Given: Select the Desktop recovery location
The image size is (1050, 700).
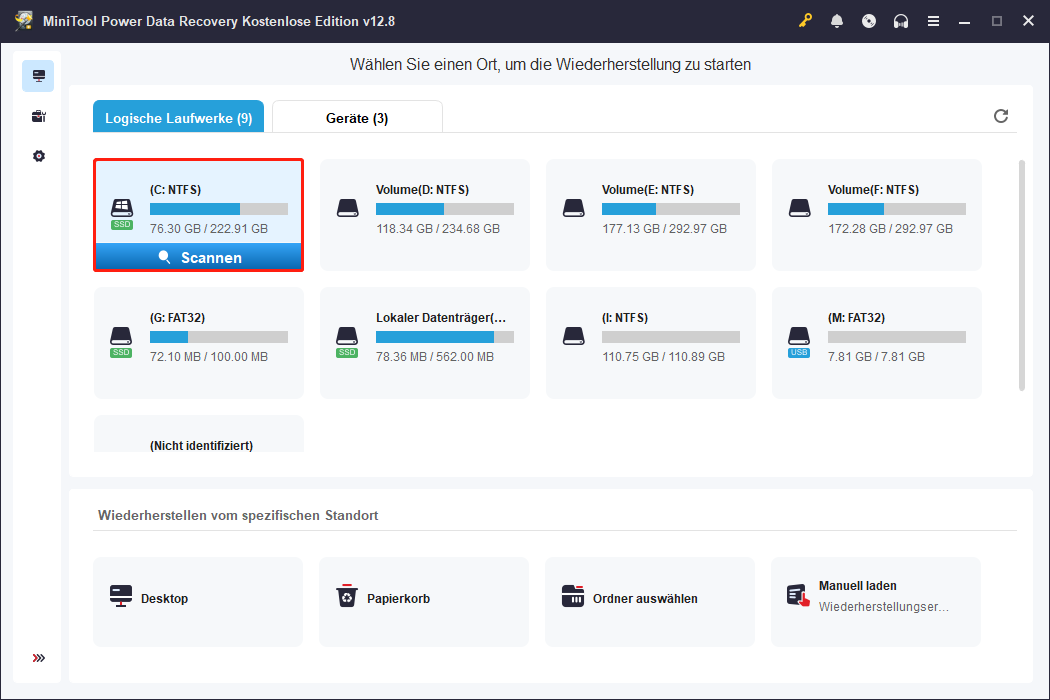Looking at the screenshot, I should (x=198, y=601).
